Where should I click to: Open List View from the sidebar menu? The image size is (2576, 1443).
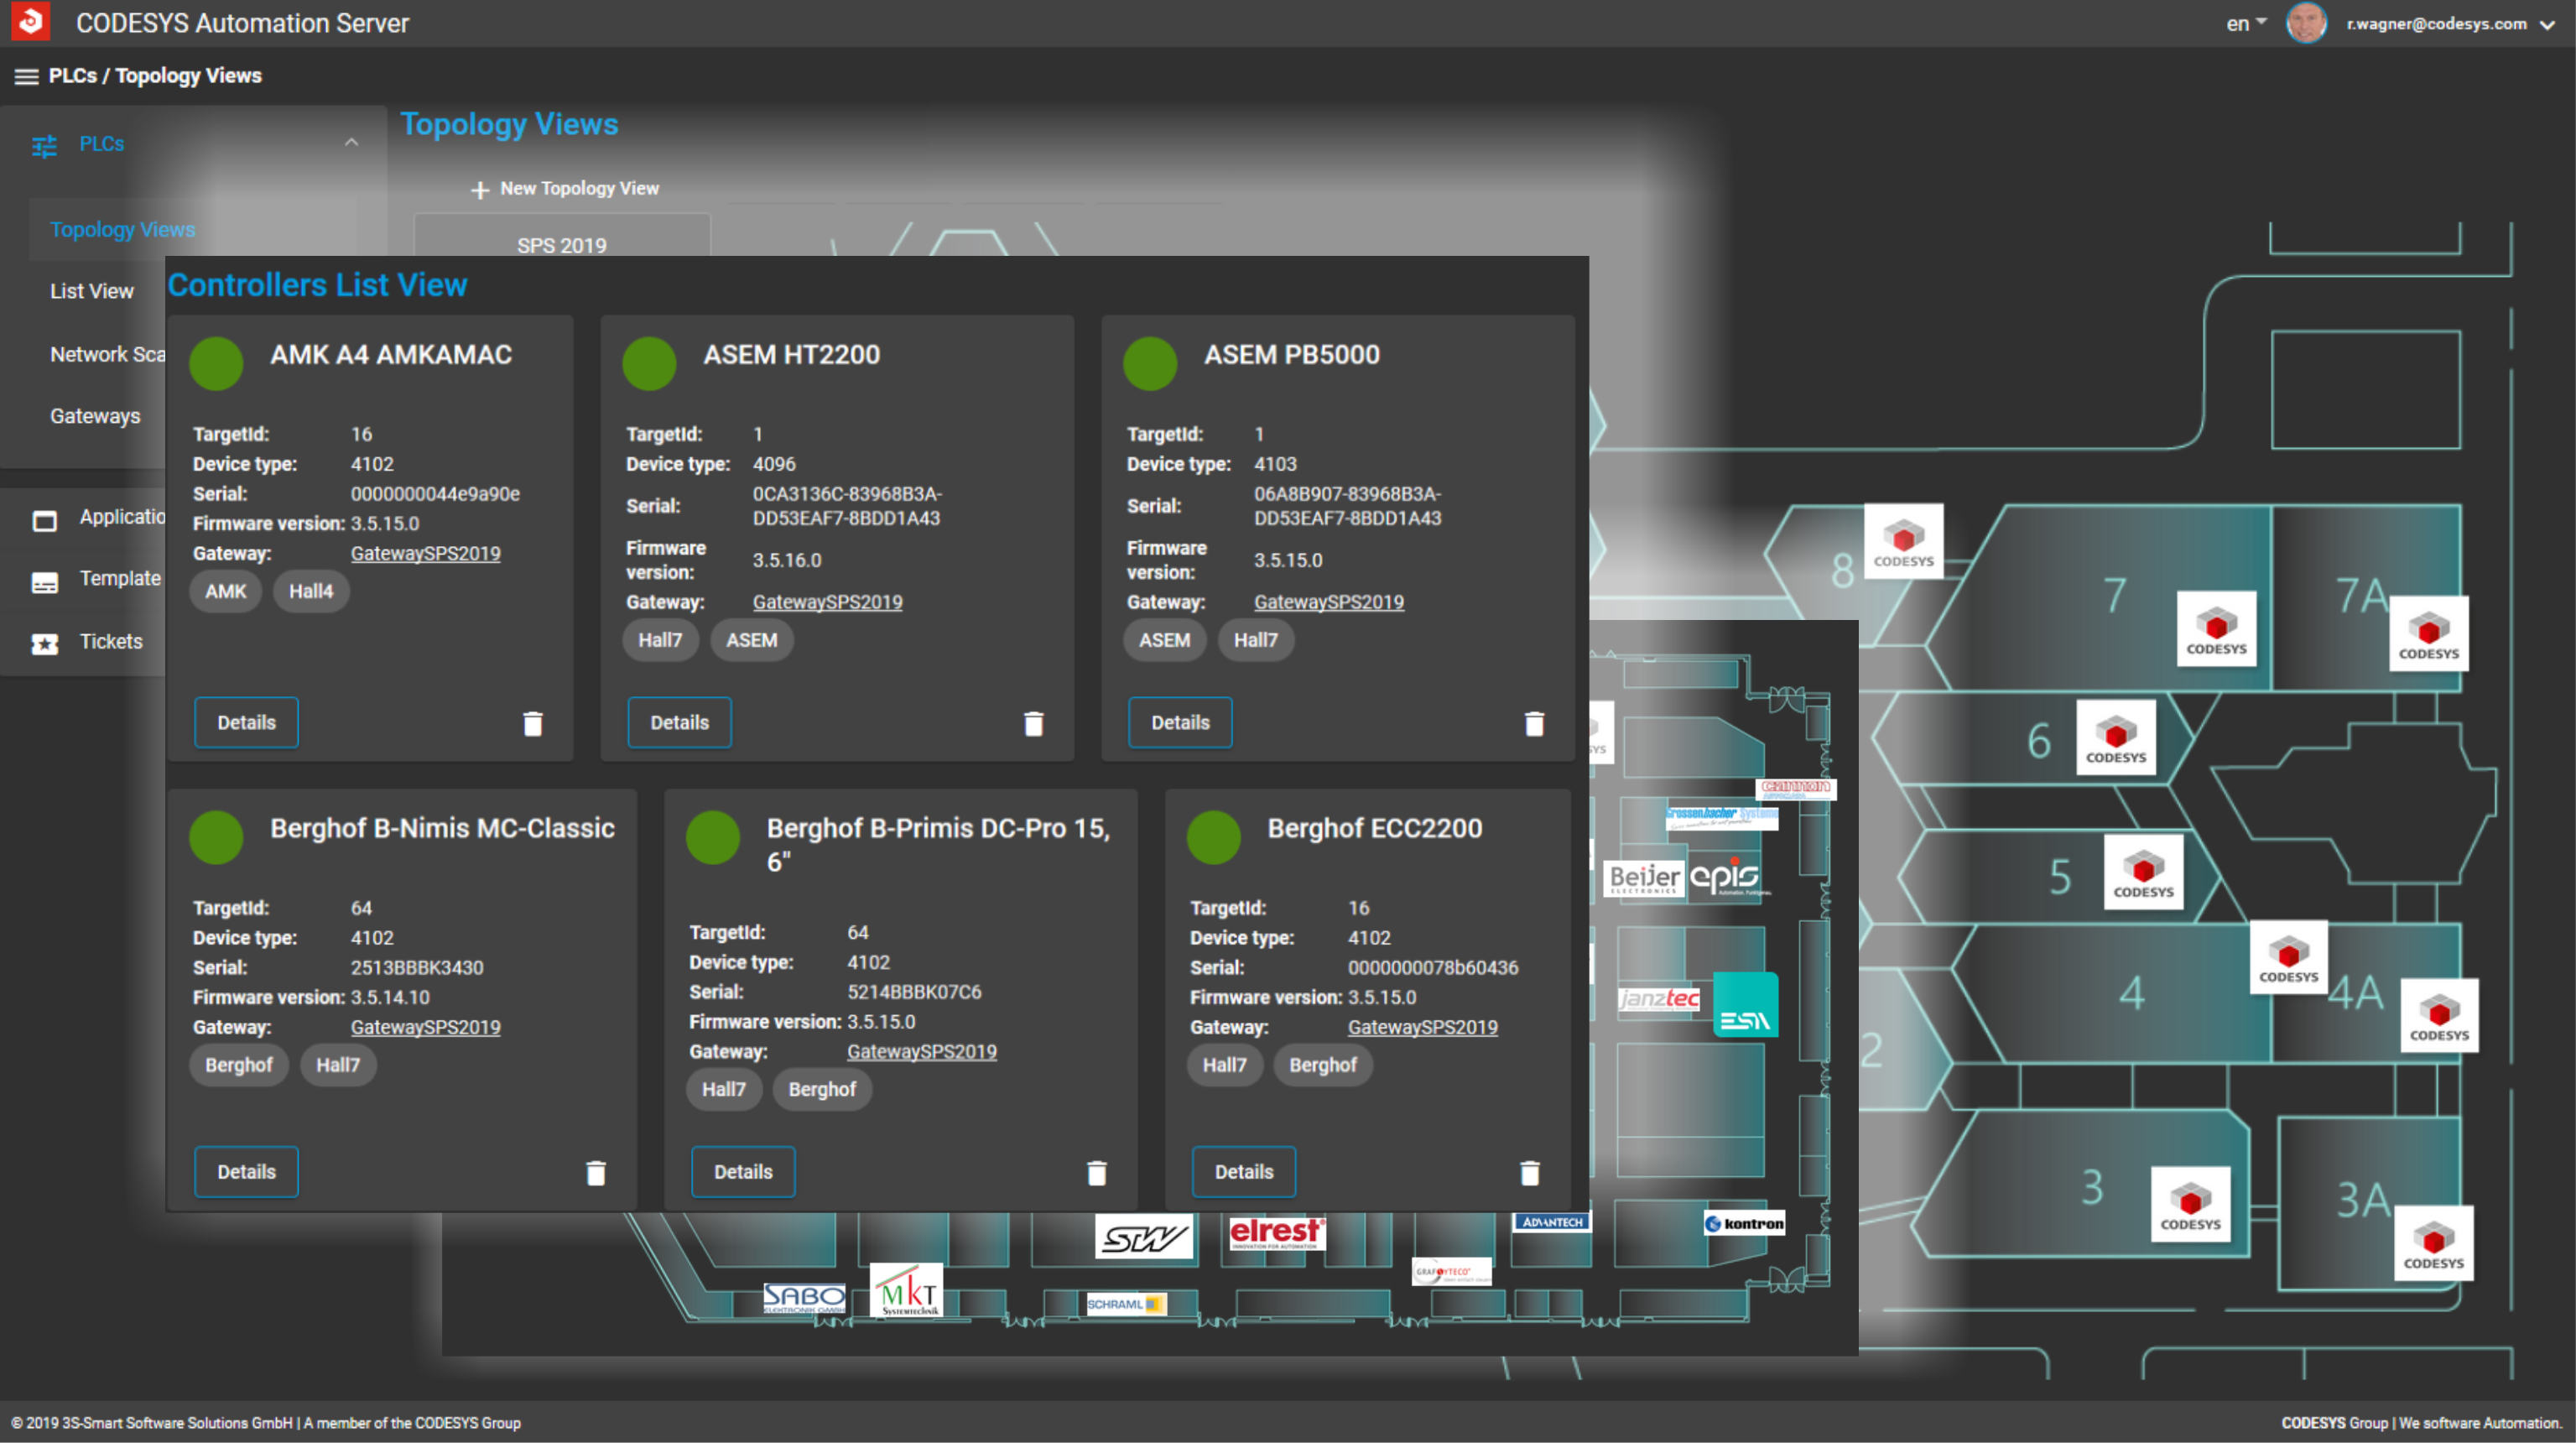coord(91,291)
